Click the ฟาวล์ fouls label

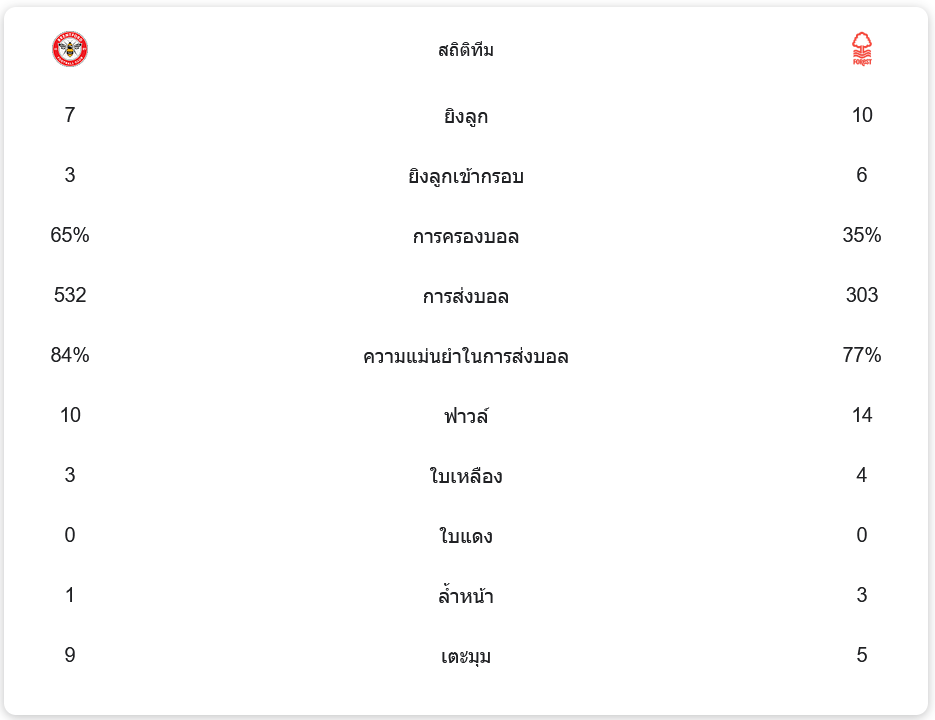tap(466, 416)
